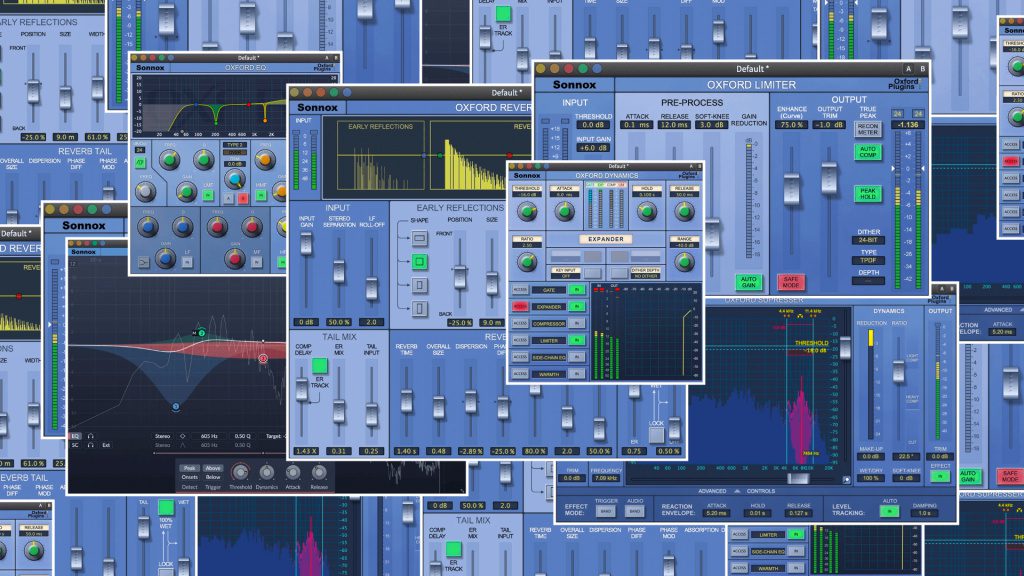Select Peak detect mode

point(189,468)
